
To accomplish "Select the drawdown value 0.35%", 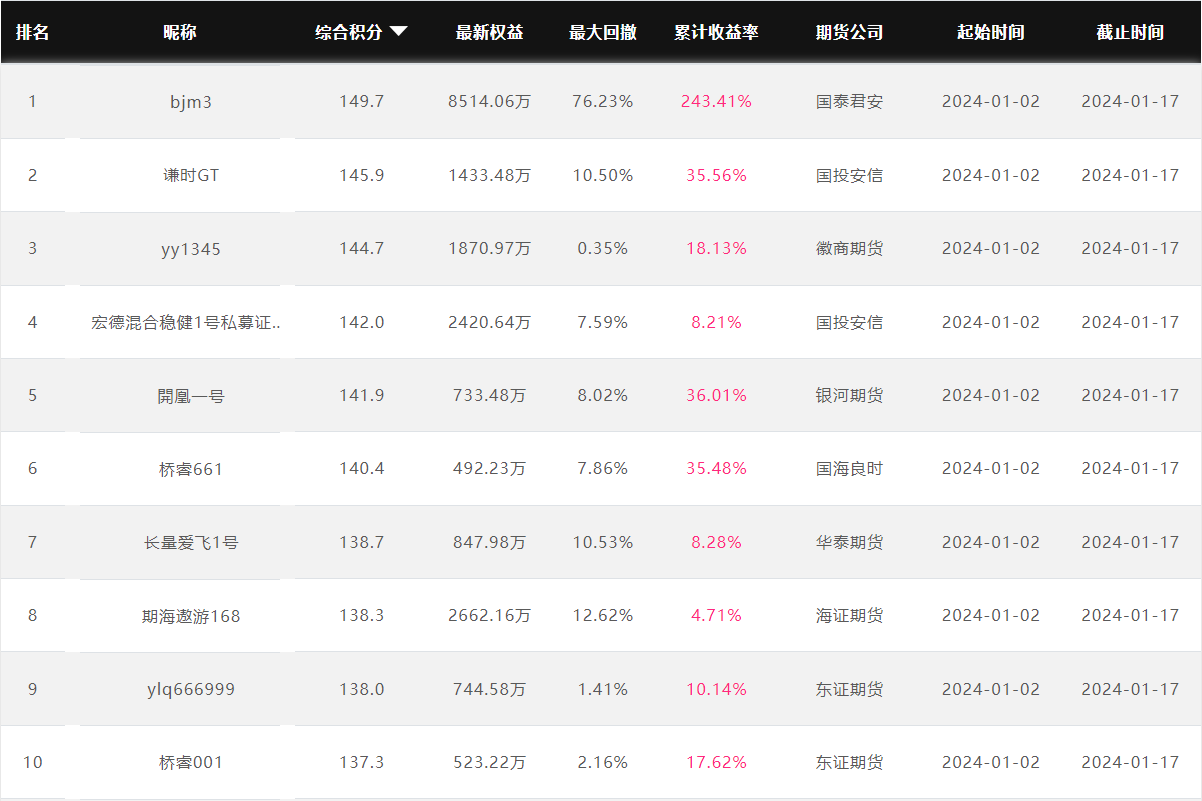I will pos(603,249).
